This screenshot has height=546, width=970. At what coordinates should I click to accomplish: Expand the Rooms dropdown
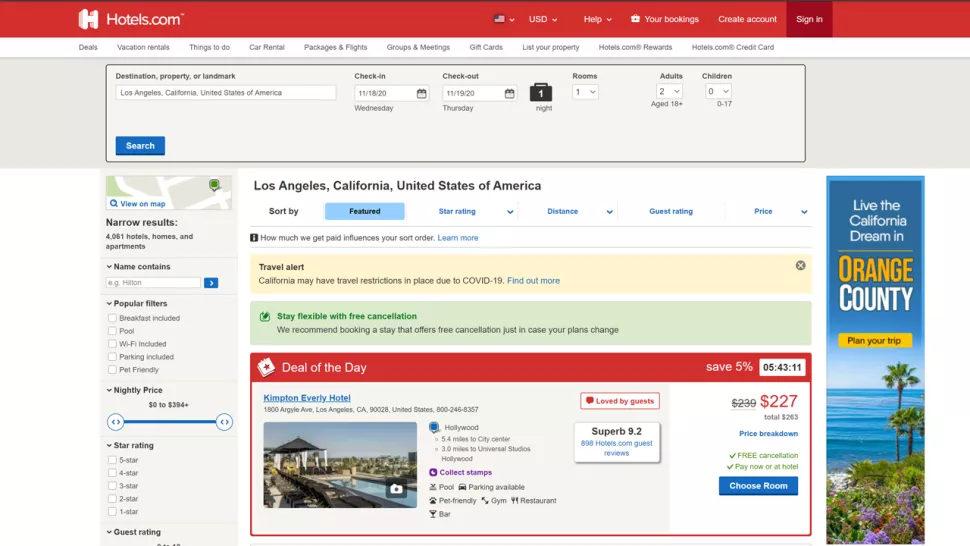tap(585, 92)
